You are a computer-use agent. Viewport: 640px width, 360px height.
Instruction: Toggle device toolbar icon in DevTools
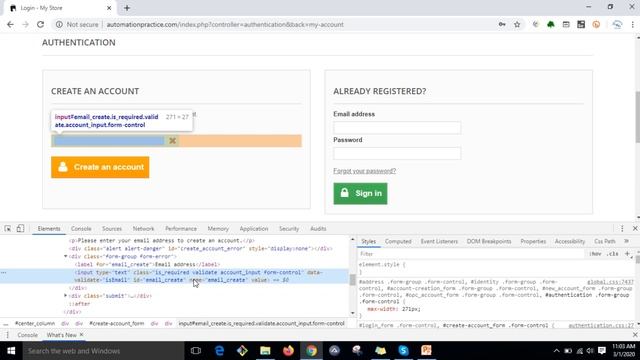[x=20, y=229]
